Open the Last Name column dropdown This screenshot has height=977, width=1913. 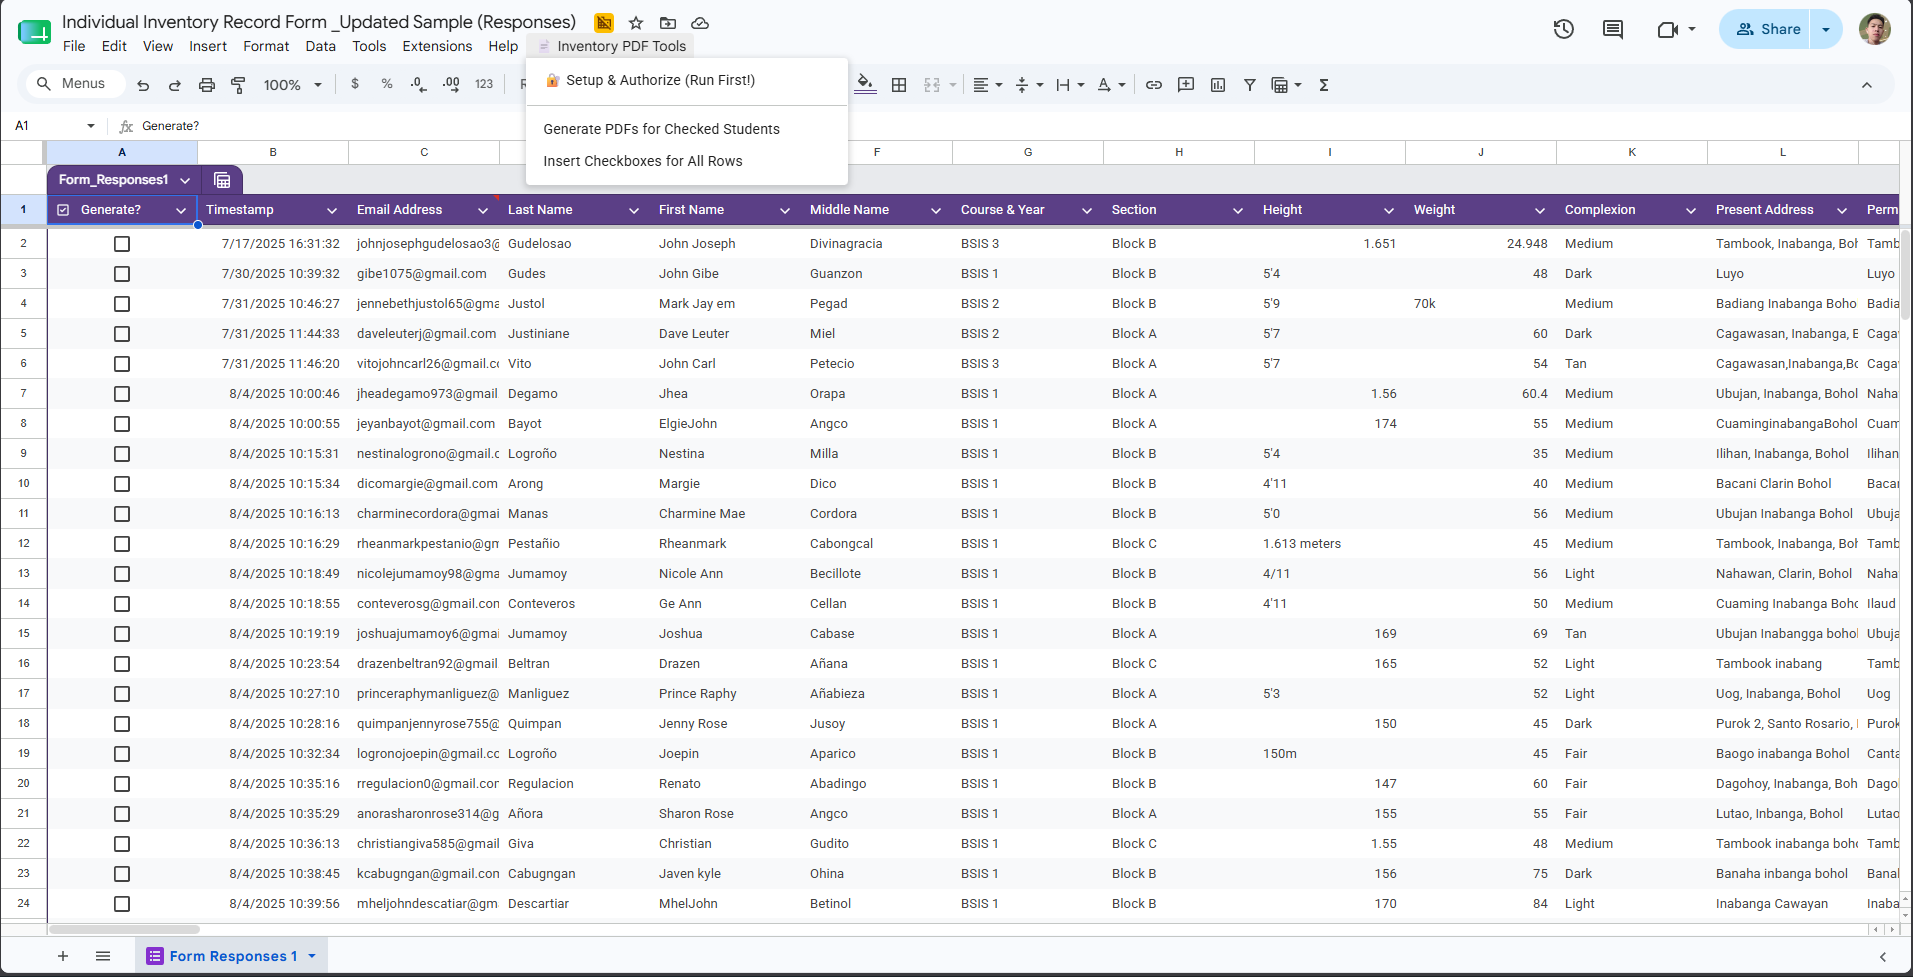[x=634, y=210]
